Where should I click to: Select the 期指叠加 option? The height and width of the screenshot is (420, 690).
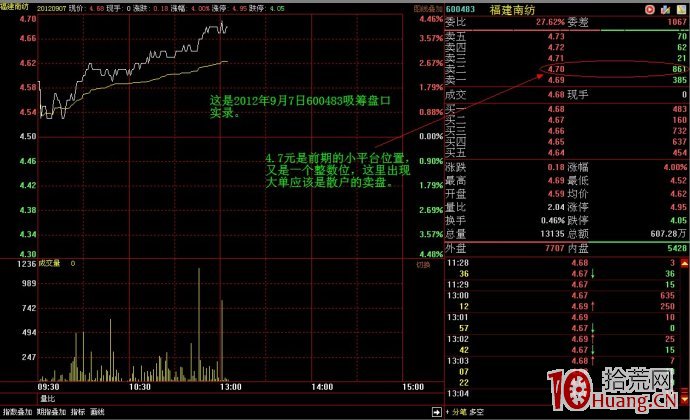[51, 412]
